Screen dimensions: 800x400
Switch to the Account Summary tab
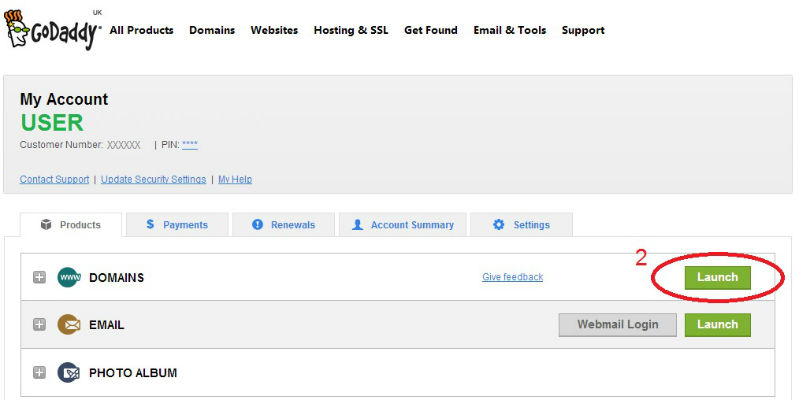(403, 224)
